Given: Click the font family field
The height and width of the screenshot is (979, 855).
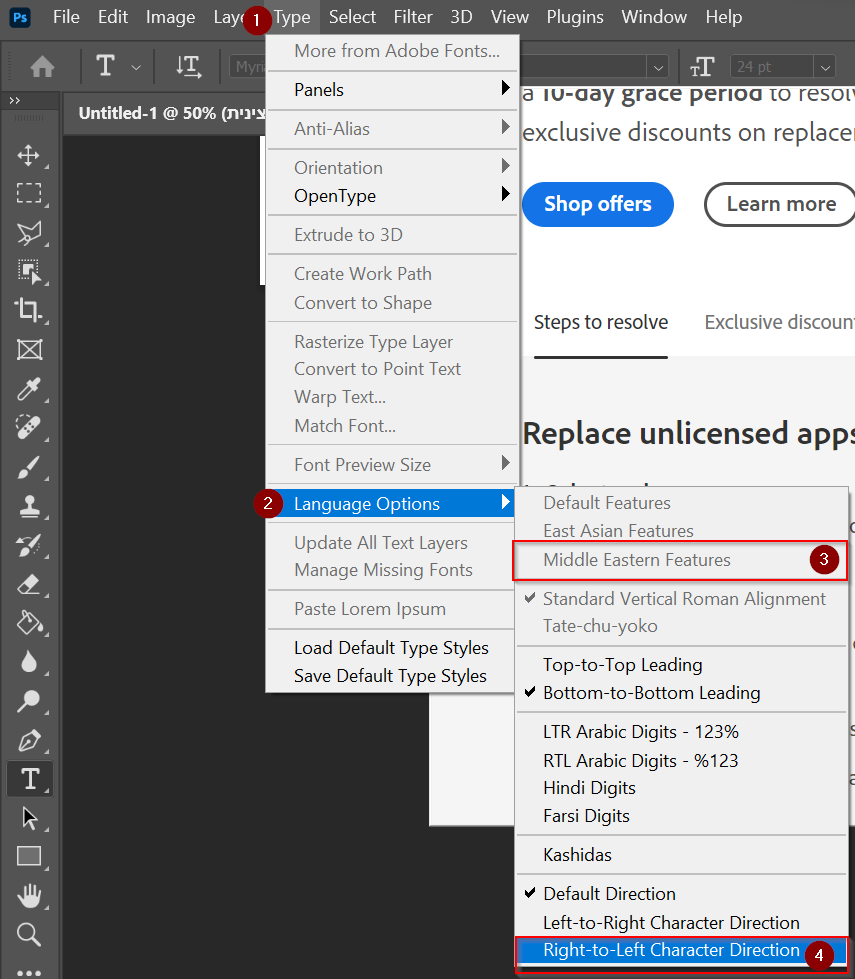Looking at the screenshot, I should coord(249,66).
